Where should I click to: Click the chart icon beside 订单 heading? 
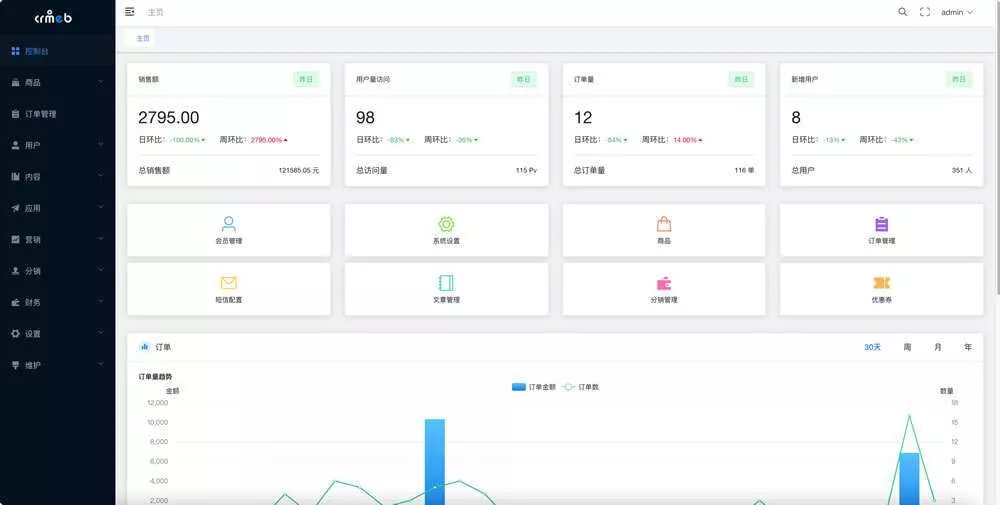pyautogui.click(x=145, y=347)
